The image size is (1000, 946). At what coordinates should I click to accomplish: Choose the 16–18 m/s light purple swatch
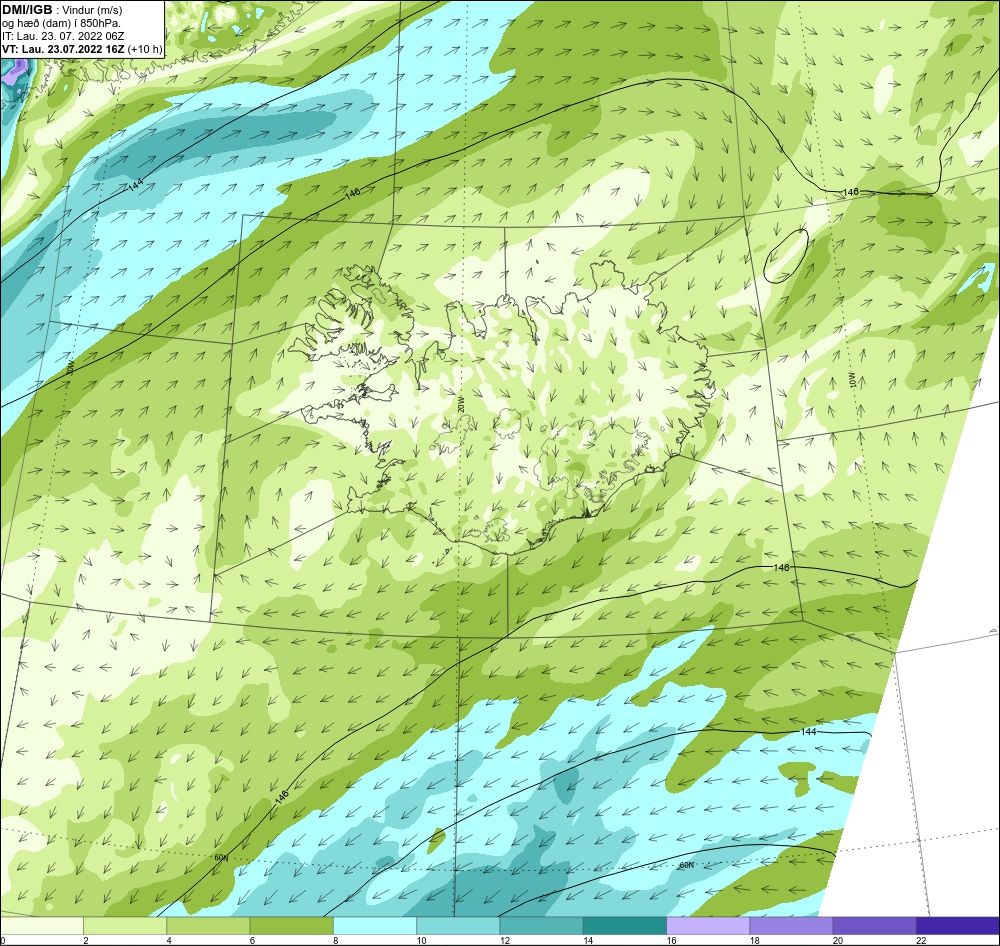pos(708,926)
